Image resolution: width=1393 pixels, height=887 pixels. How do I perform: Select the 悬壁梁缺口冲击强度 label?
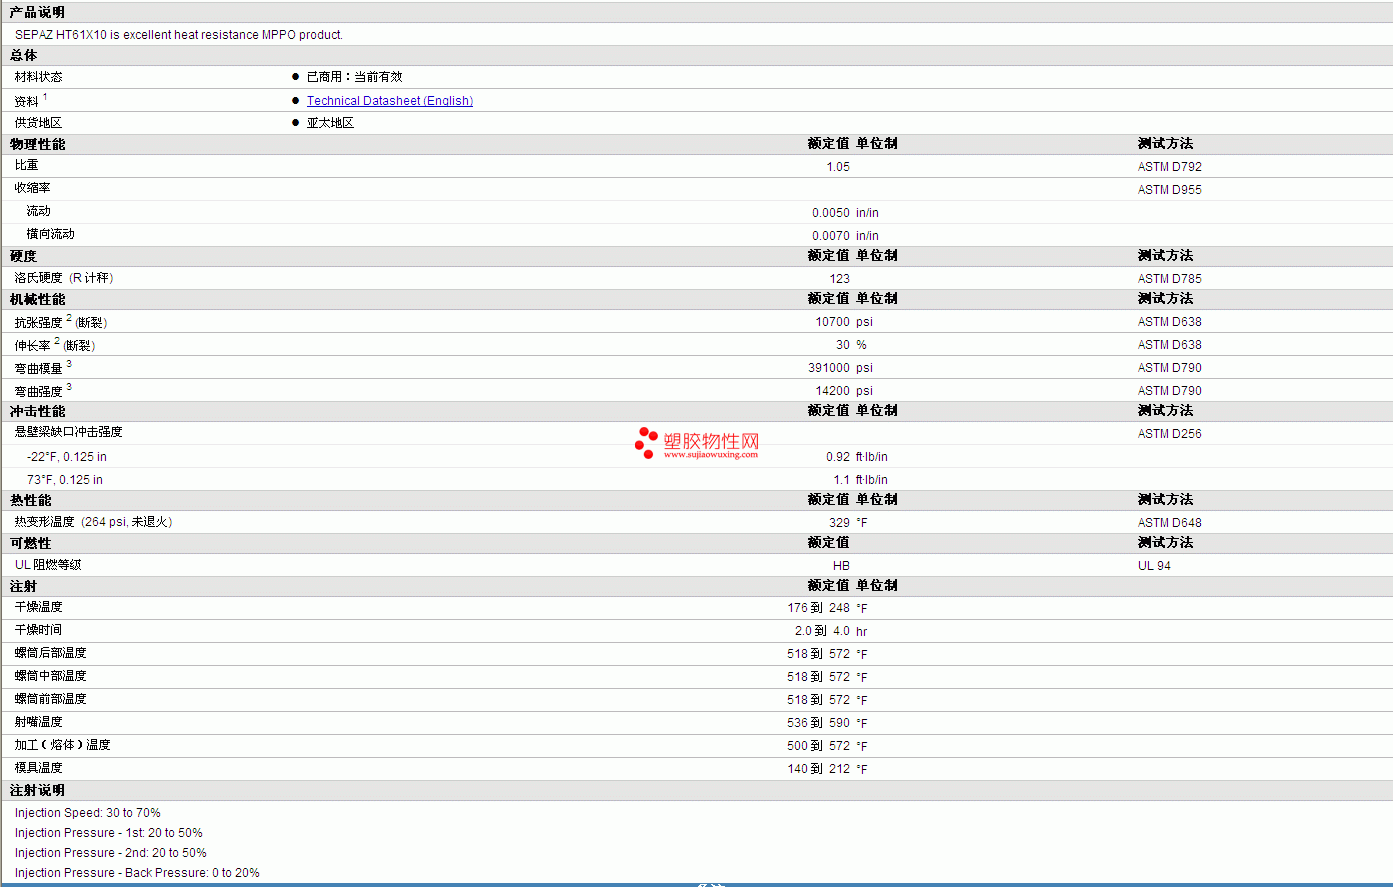tap(68, 432)
